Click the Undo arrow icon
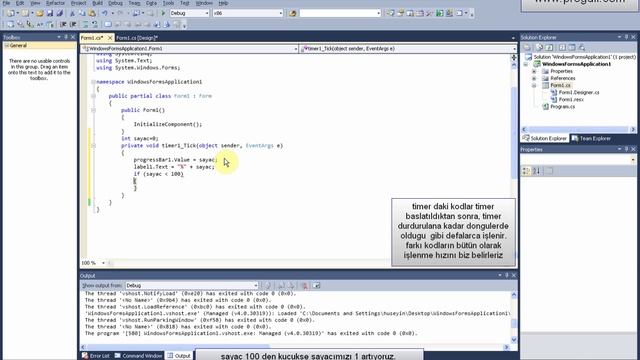 click(105, 13)
